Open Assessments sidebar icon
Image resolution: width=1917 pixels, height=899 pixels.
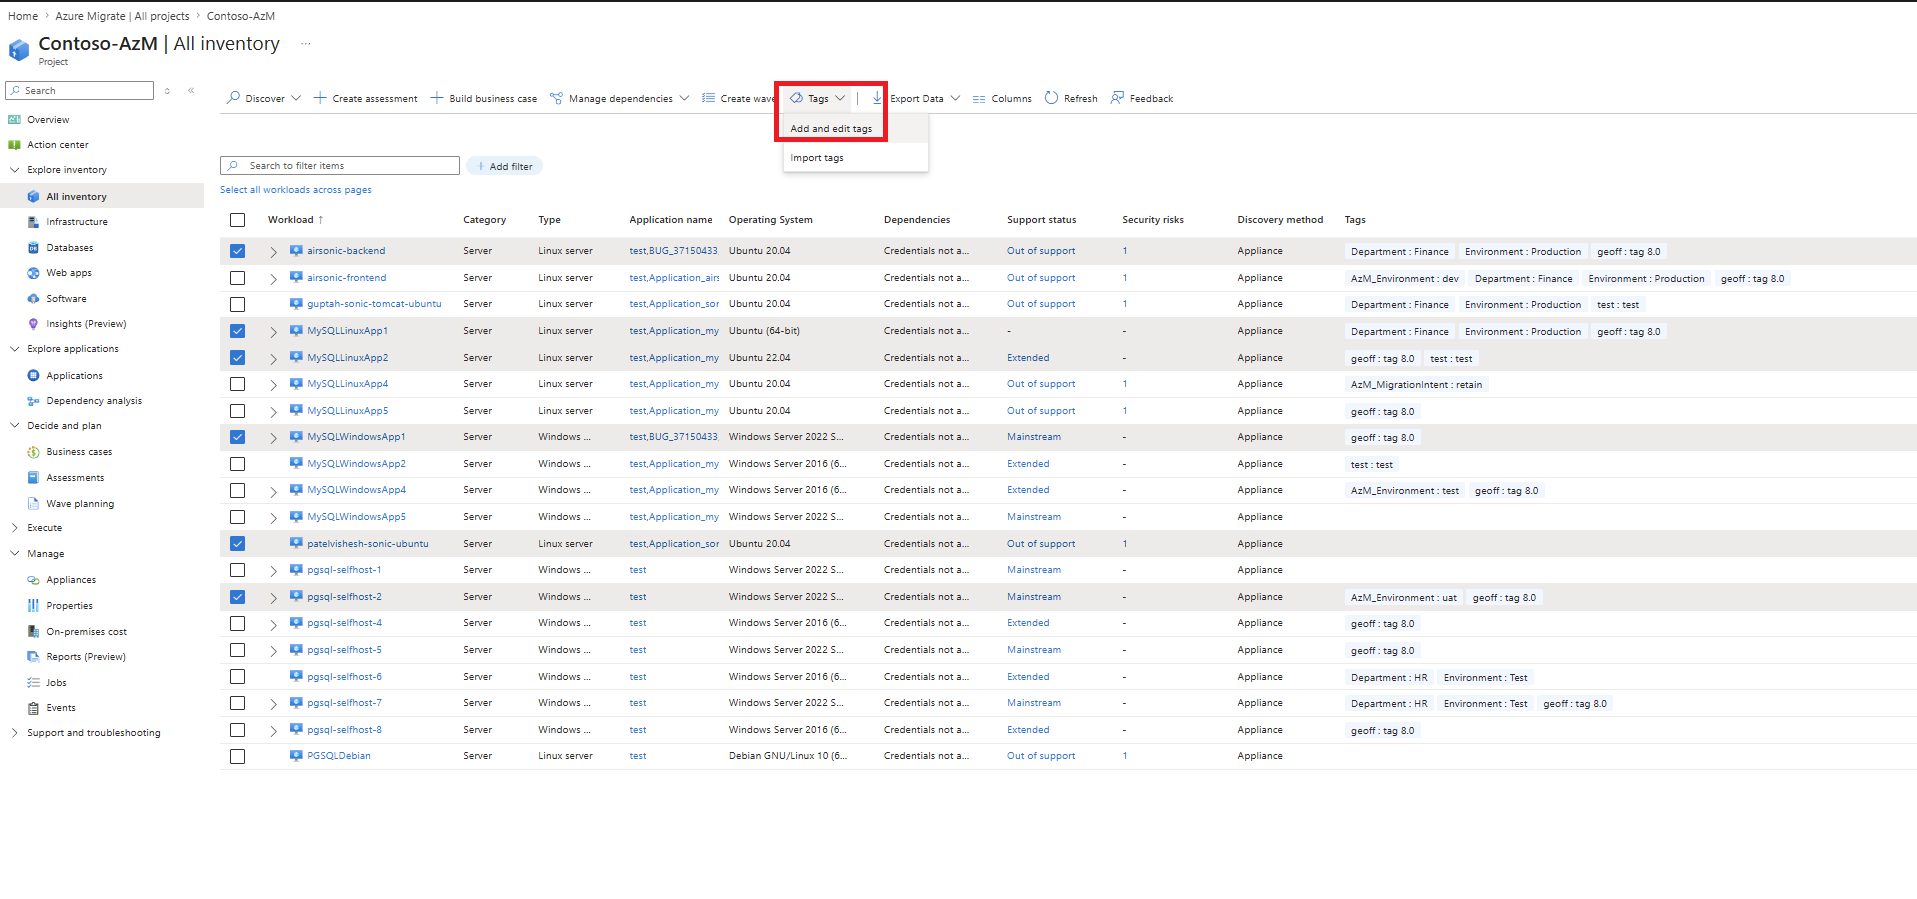33,478
